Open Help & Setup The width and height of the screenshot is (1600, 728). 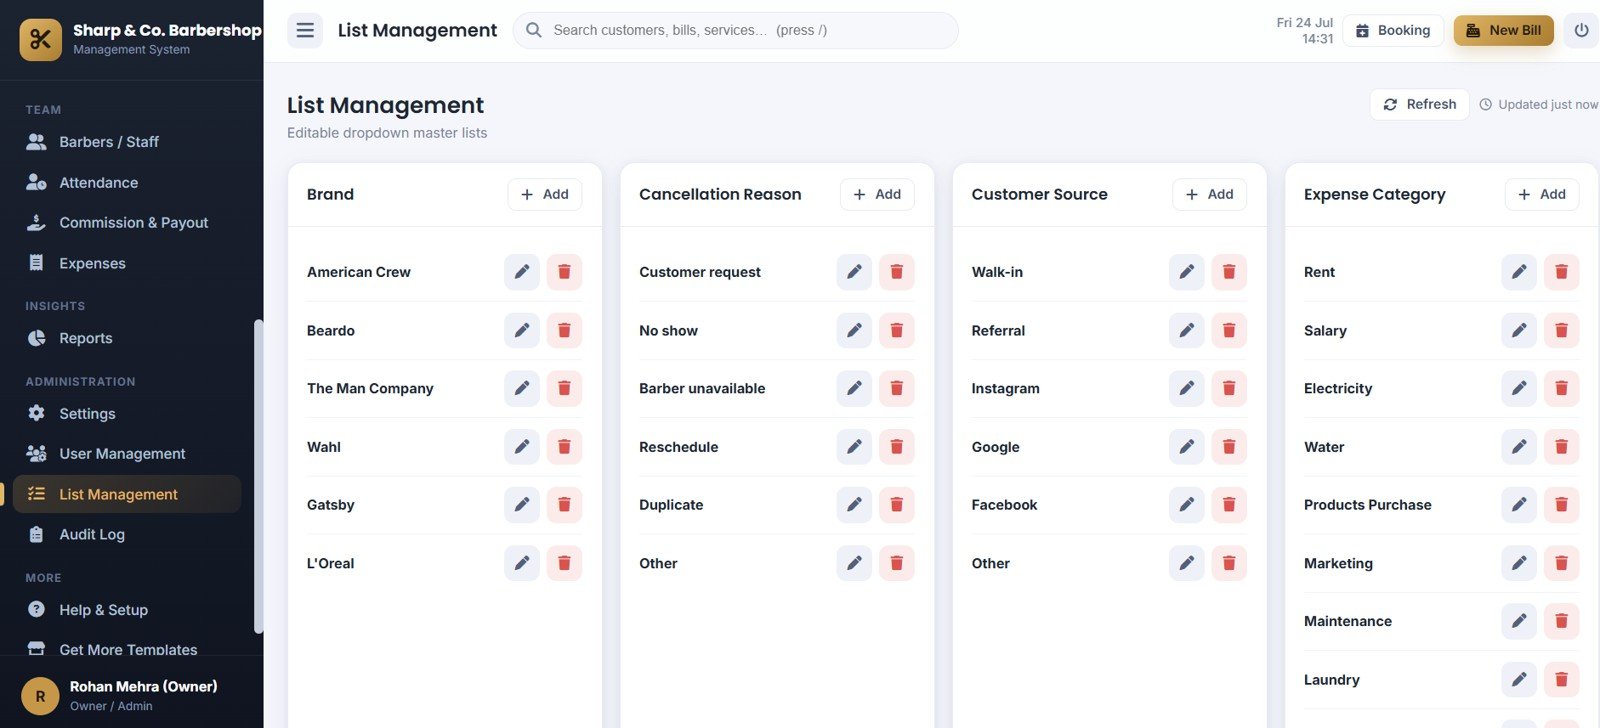pyautogui.click(x=127, y=610)
